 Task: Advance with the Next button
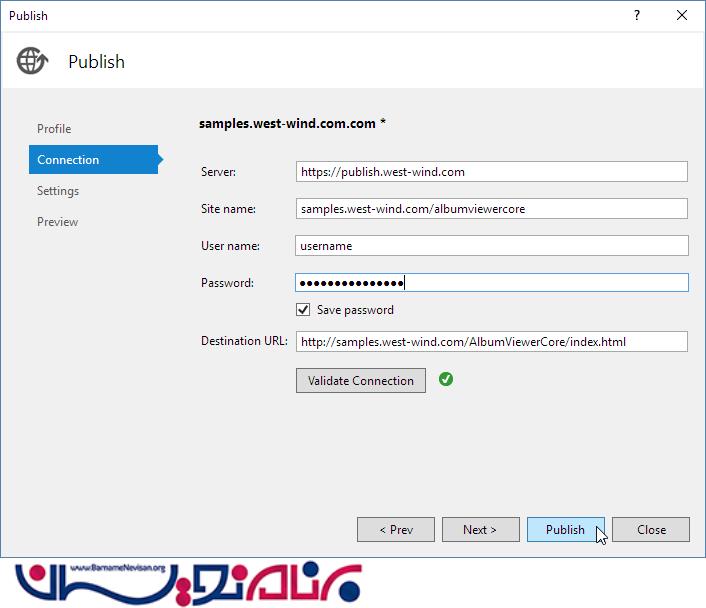tap(480, 530)
